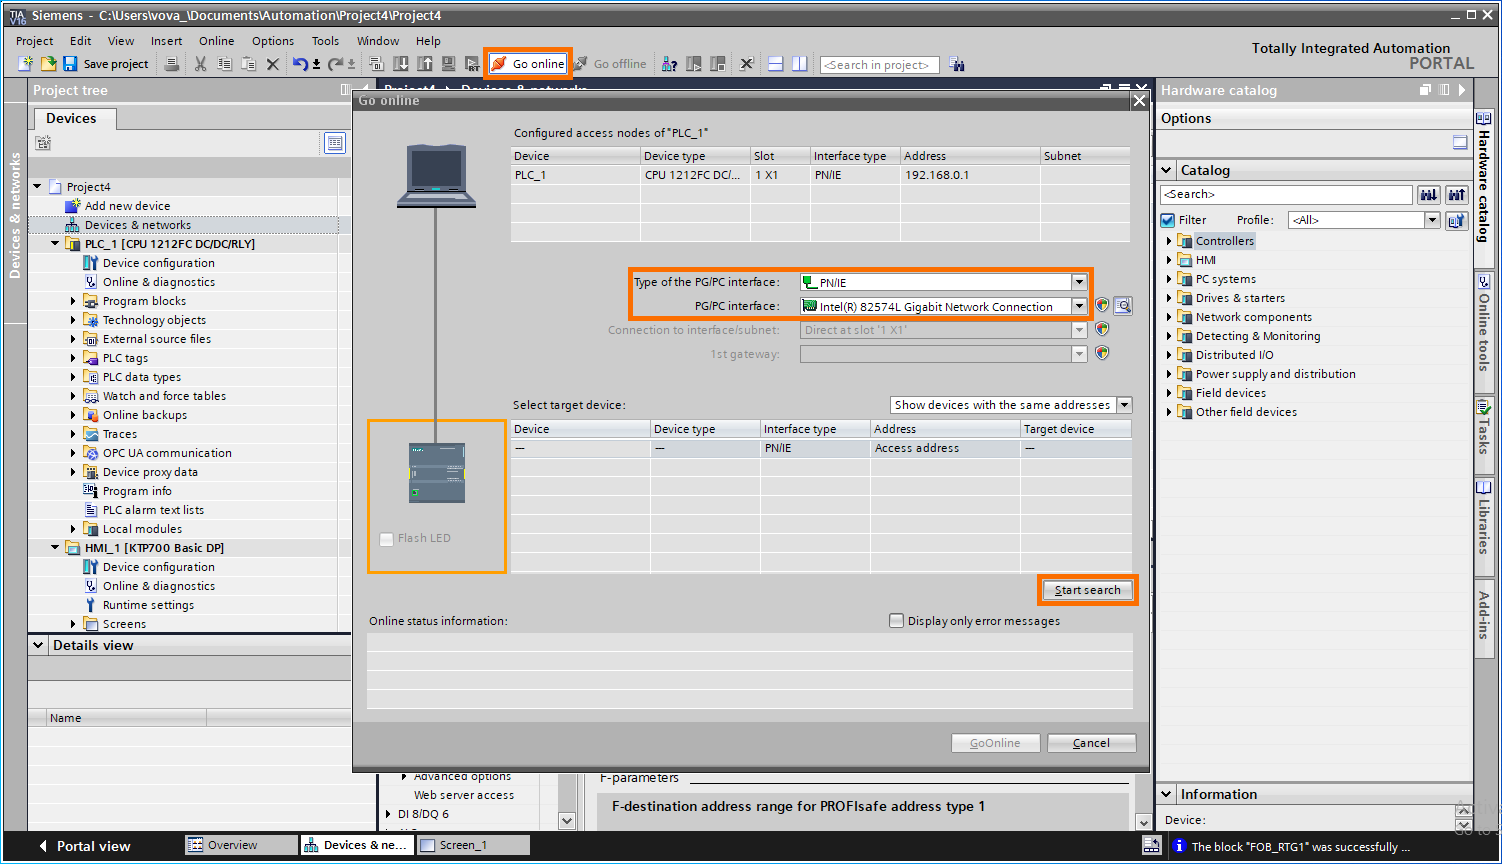Click the network search icon beside PG/PC interface

click(1123, 306)
